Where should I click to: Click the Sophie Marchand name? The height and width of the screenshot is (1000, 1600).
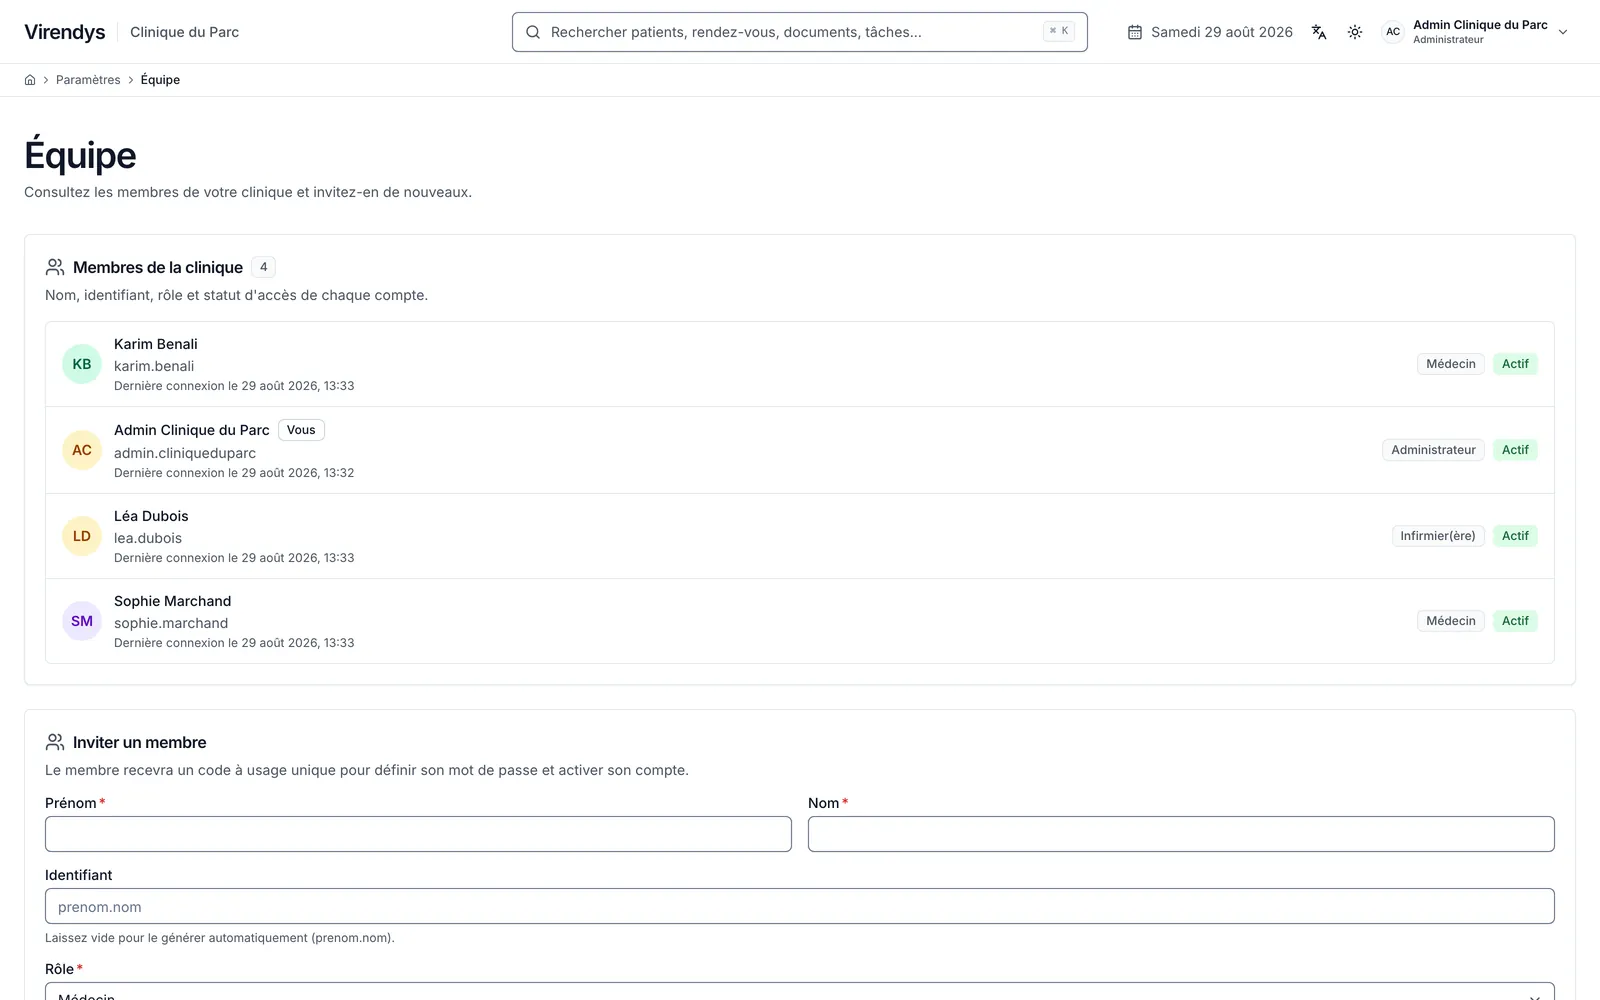pyautogui.click(x=172, y=601)
